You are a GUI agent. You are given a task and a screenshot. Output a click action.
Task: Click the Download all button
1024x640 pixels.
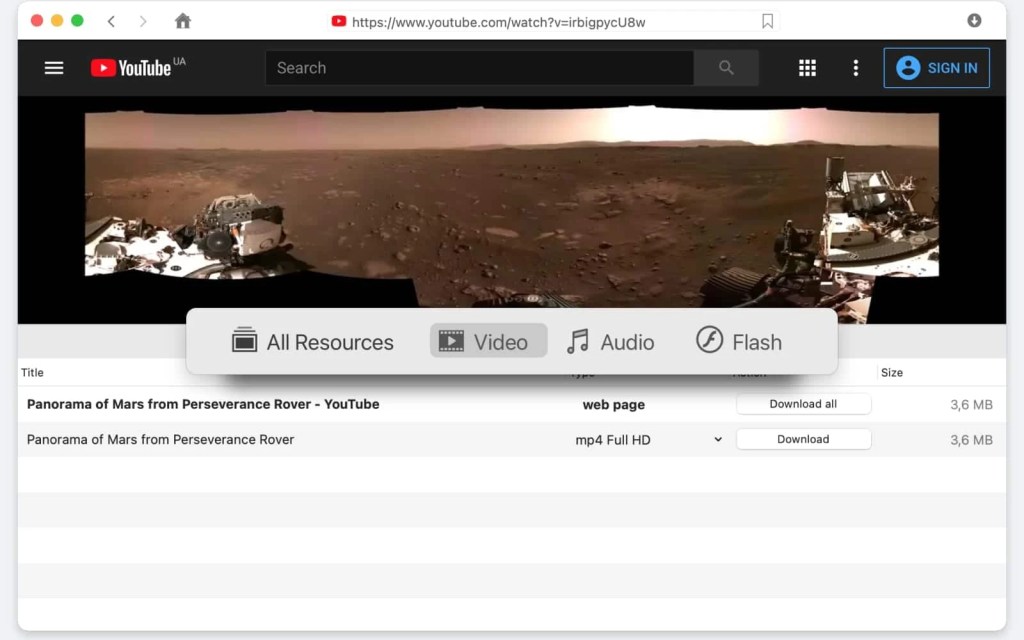pyautogui.click(x=803, y=404)
